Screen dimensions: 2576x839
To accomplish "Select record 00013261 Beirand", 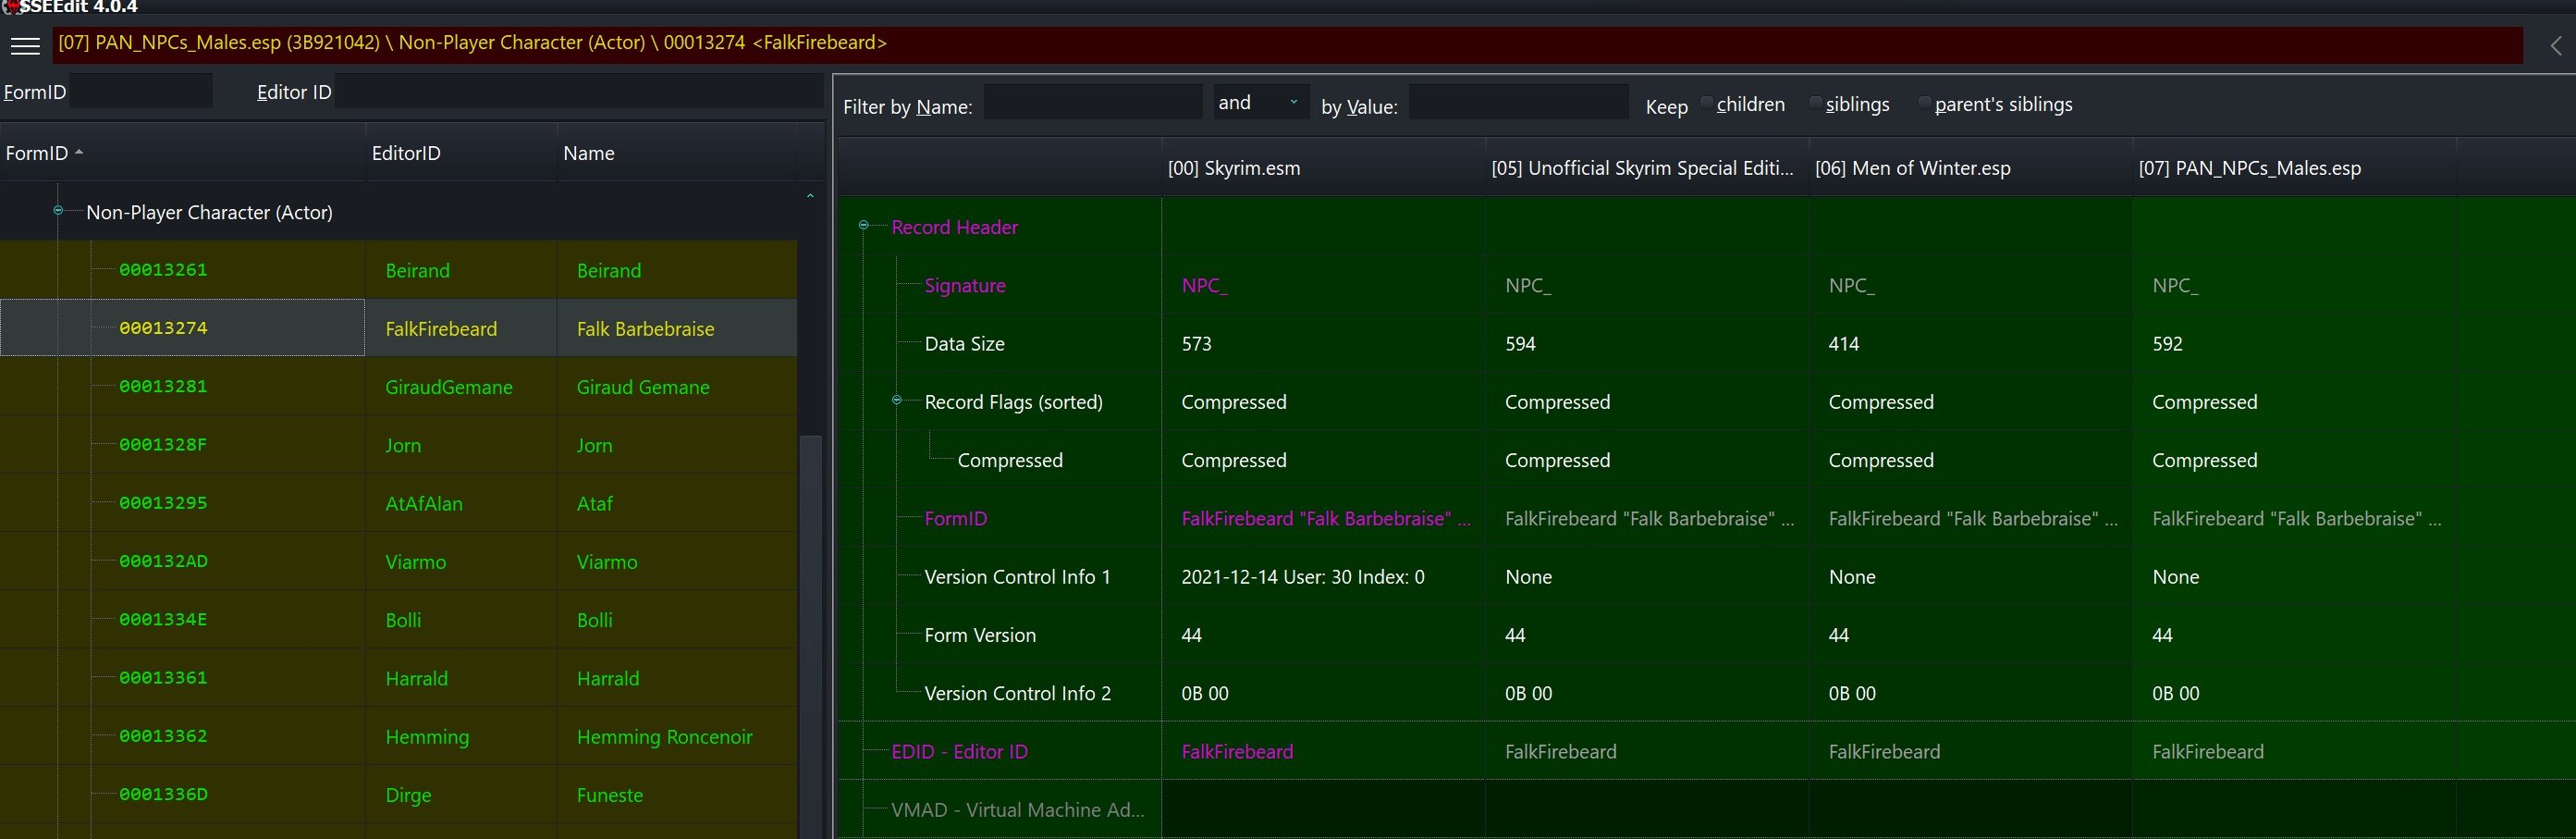I will 398,270.
